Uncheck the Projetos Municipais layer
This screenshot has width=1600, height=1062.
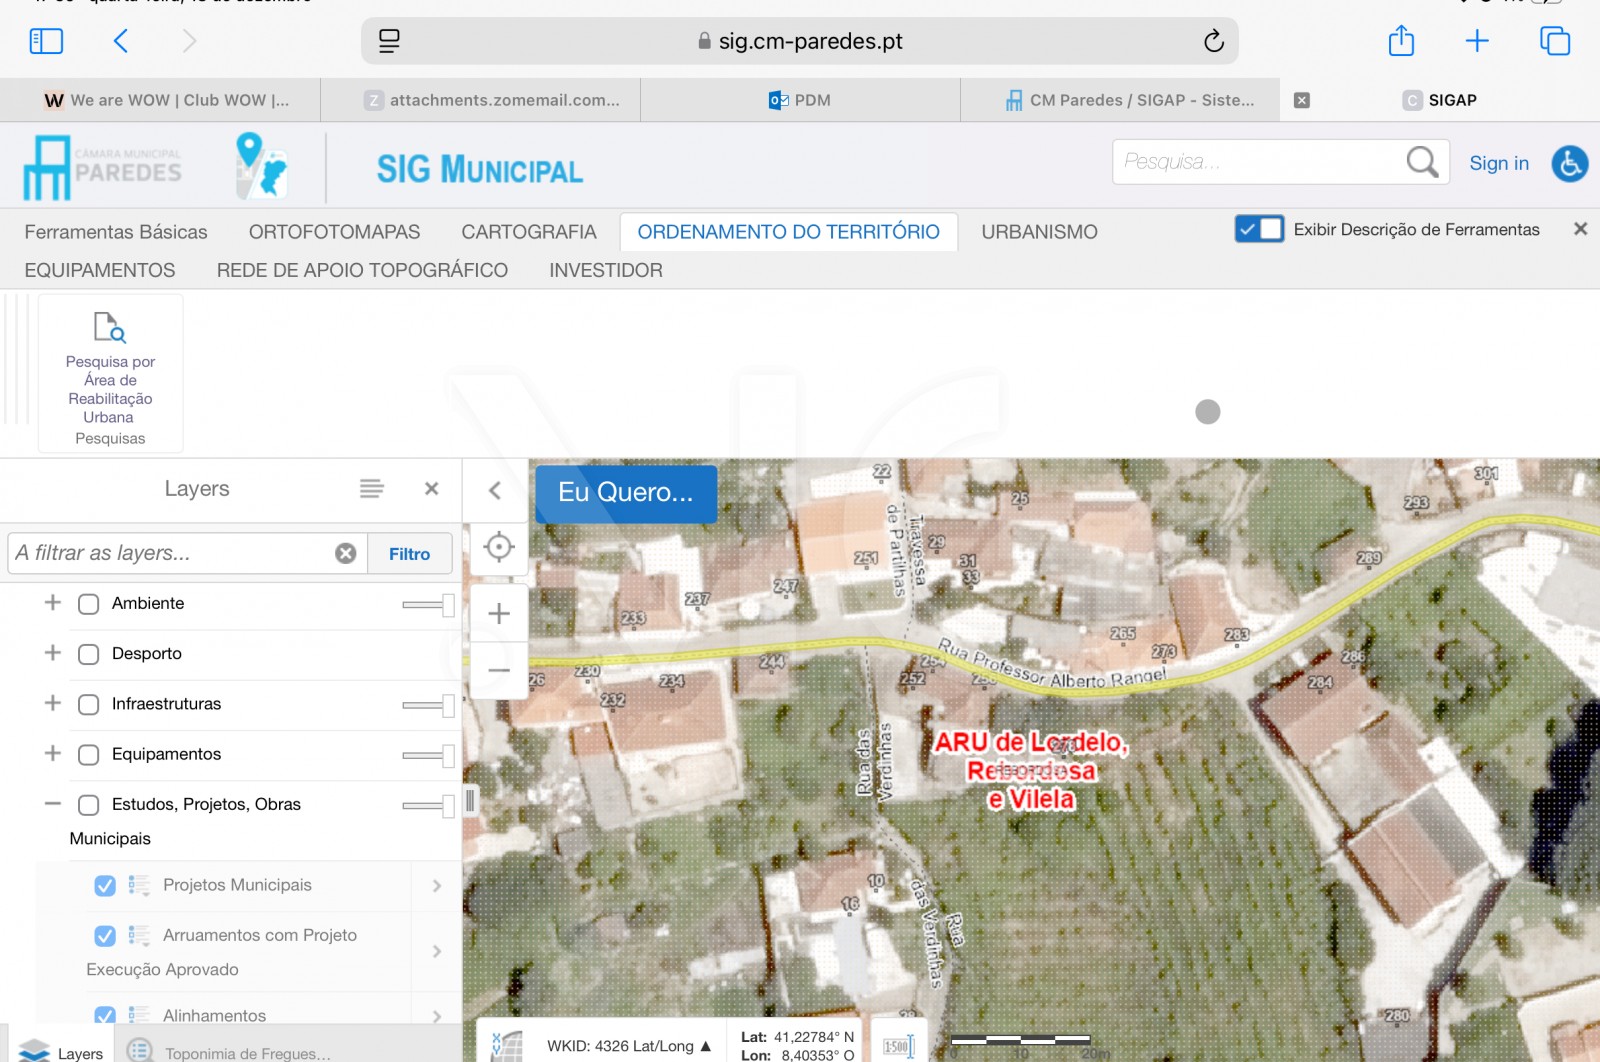[105, 886]
